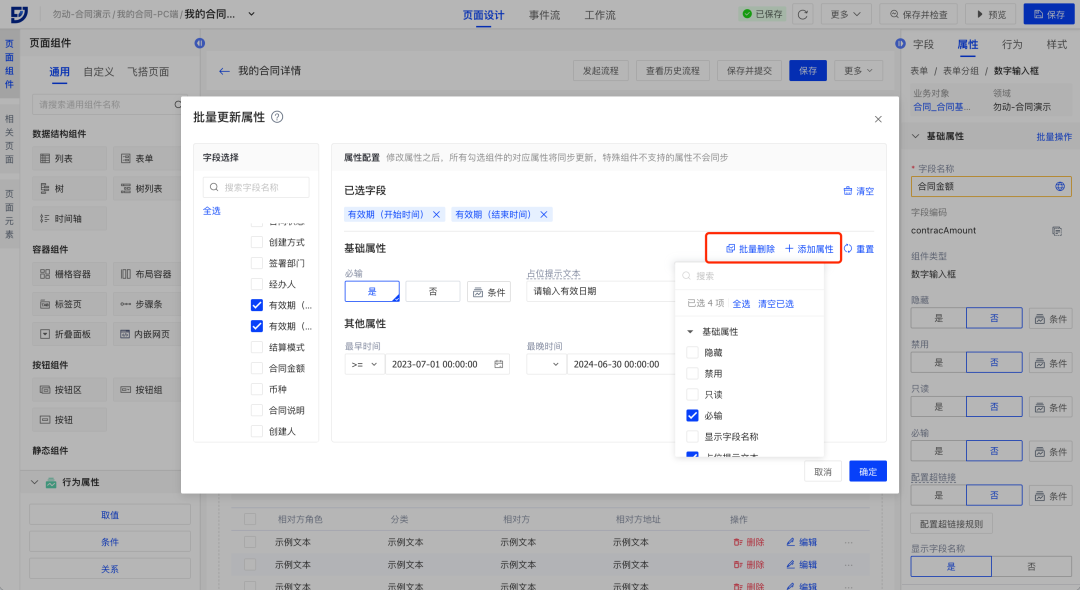The width and height of the screenshot is (1080, 590).
Task: Remove the 有效期（结束时间） tag
Action: click(544, 215)
